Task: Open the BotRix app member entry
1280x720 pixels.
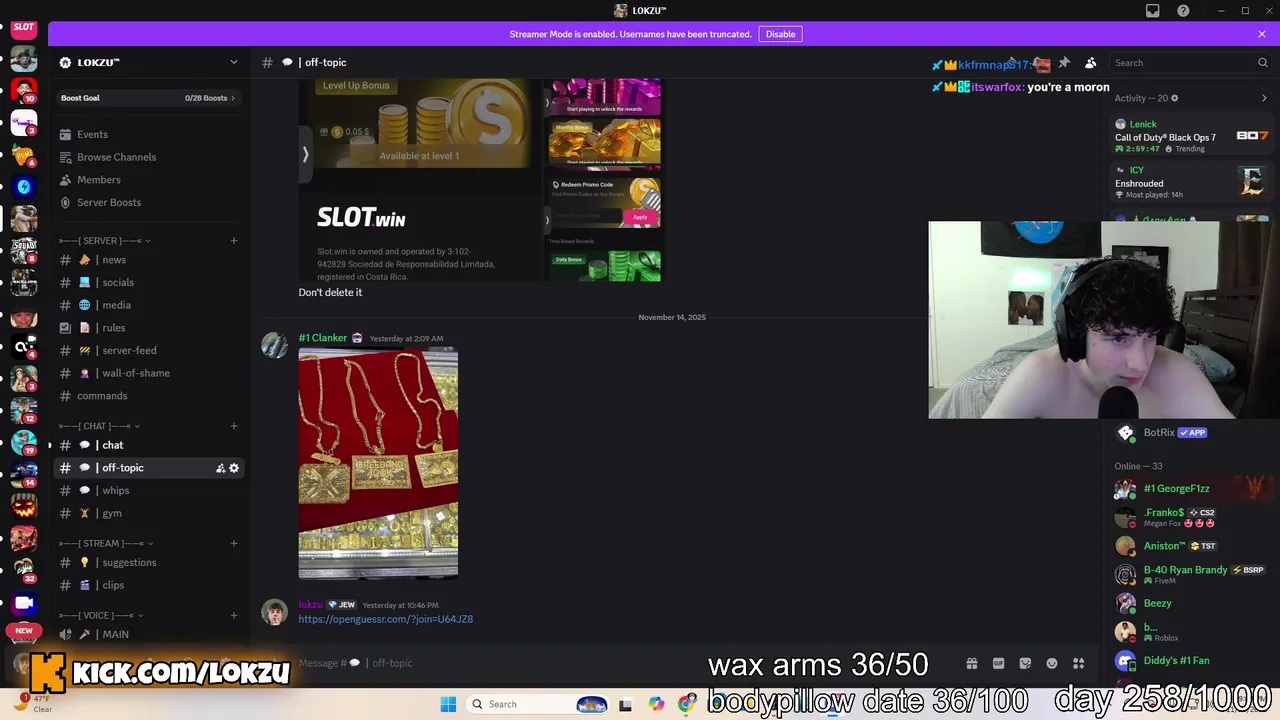Action: click(1192, 433)
